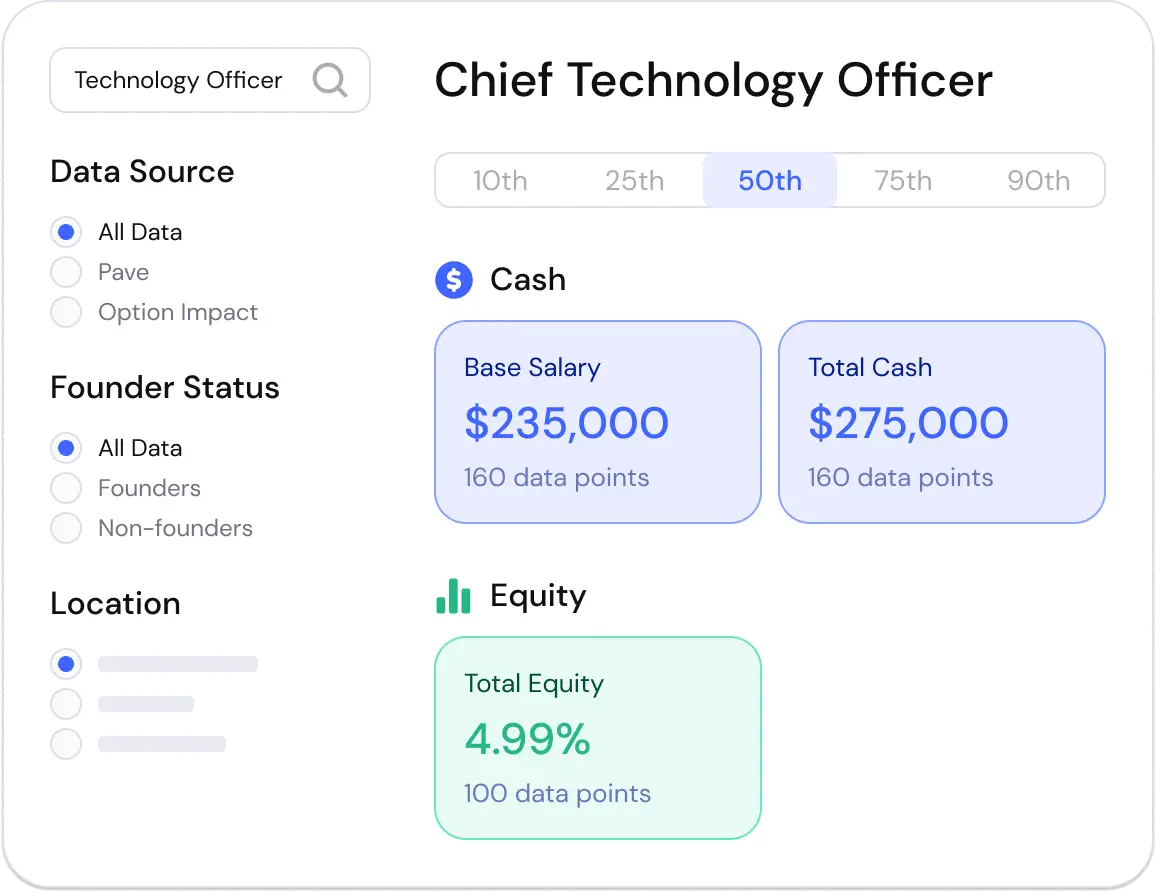1156x892 pixels.
Task: Select the first Location radio option
Action: click(66, 663)
